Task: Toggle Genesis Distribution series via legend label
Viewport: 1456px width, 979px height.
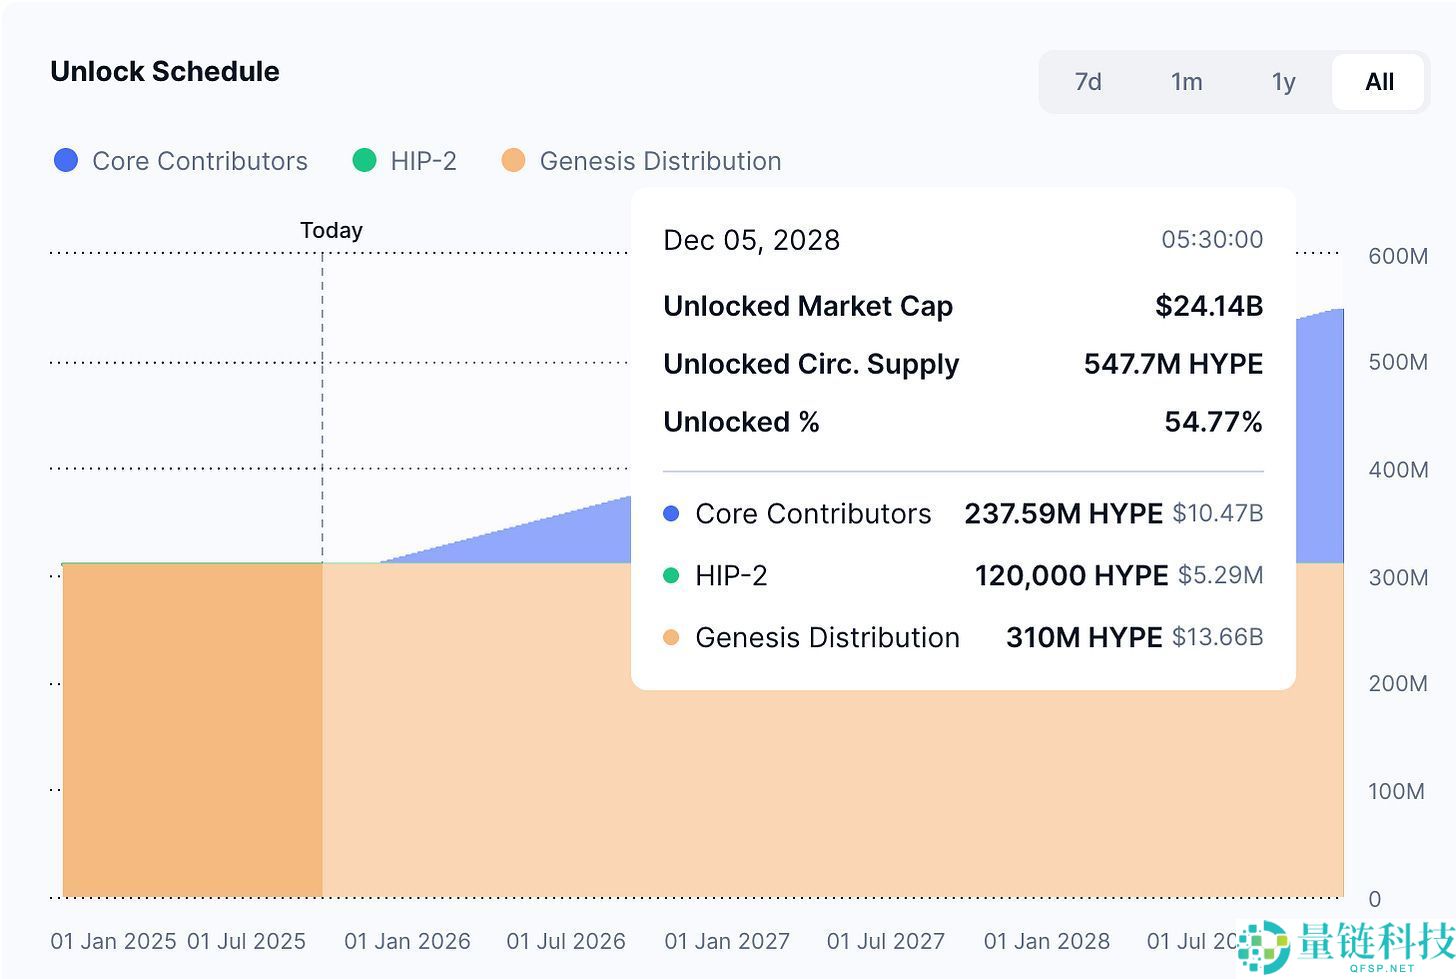Action: [660, 161]
